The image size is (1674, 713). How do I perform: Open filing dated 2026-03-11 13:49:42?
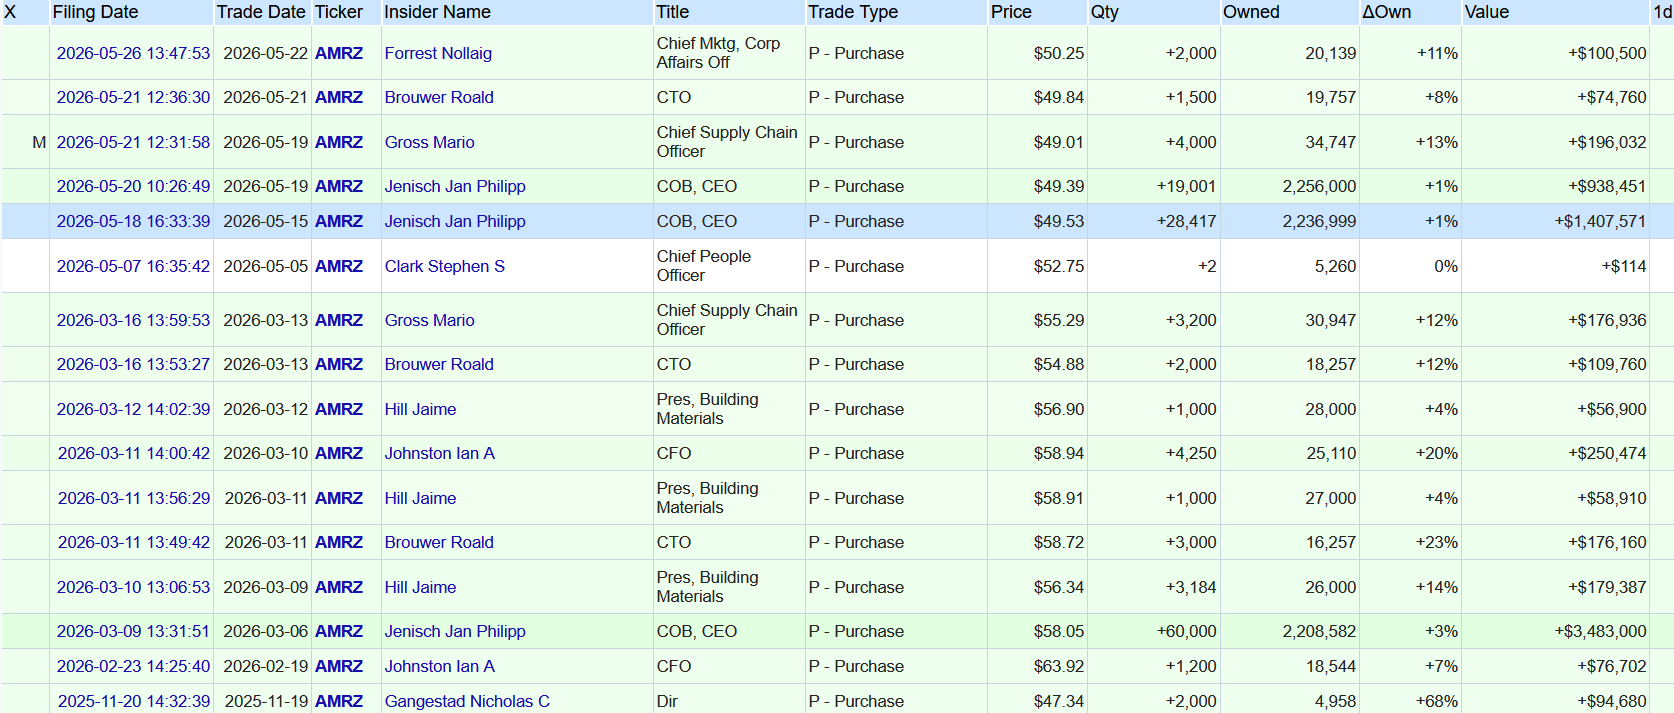click(134, 542)
